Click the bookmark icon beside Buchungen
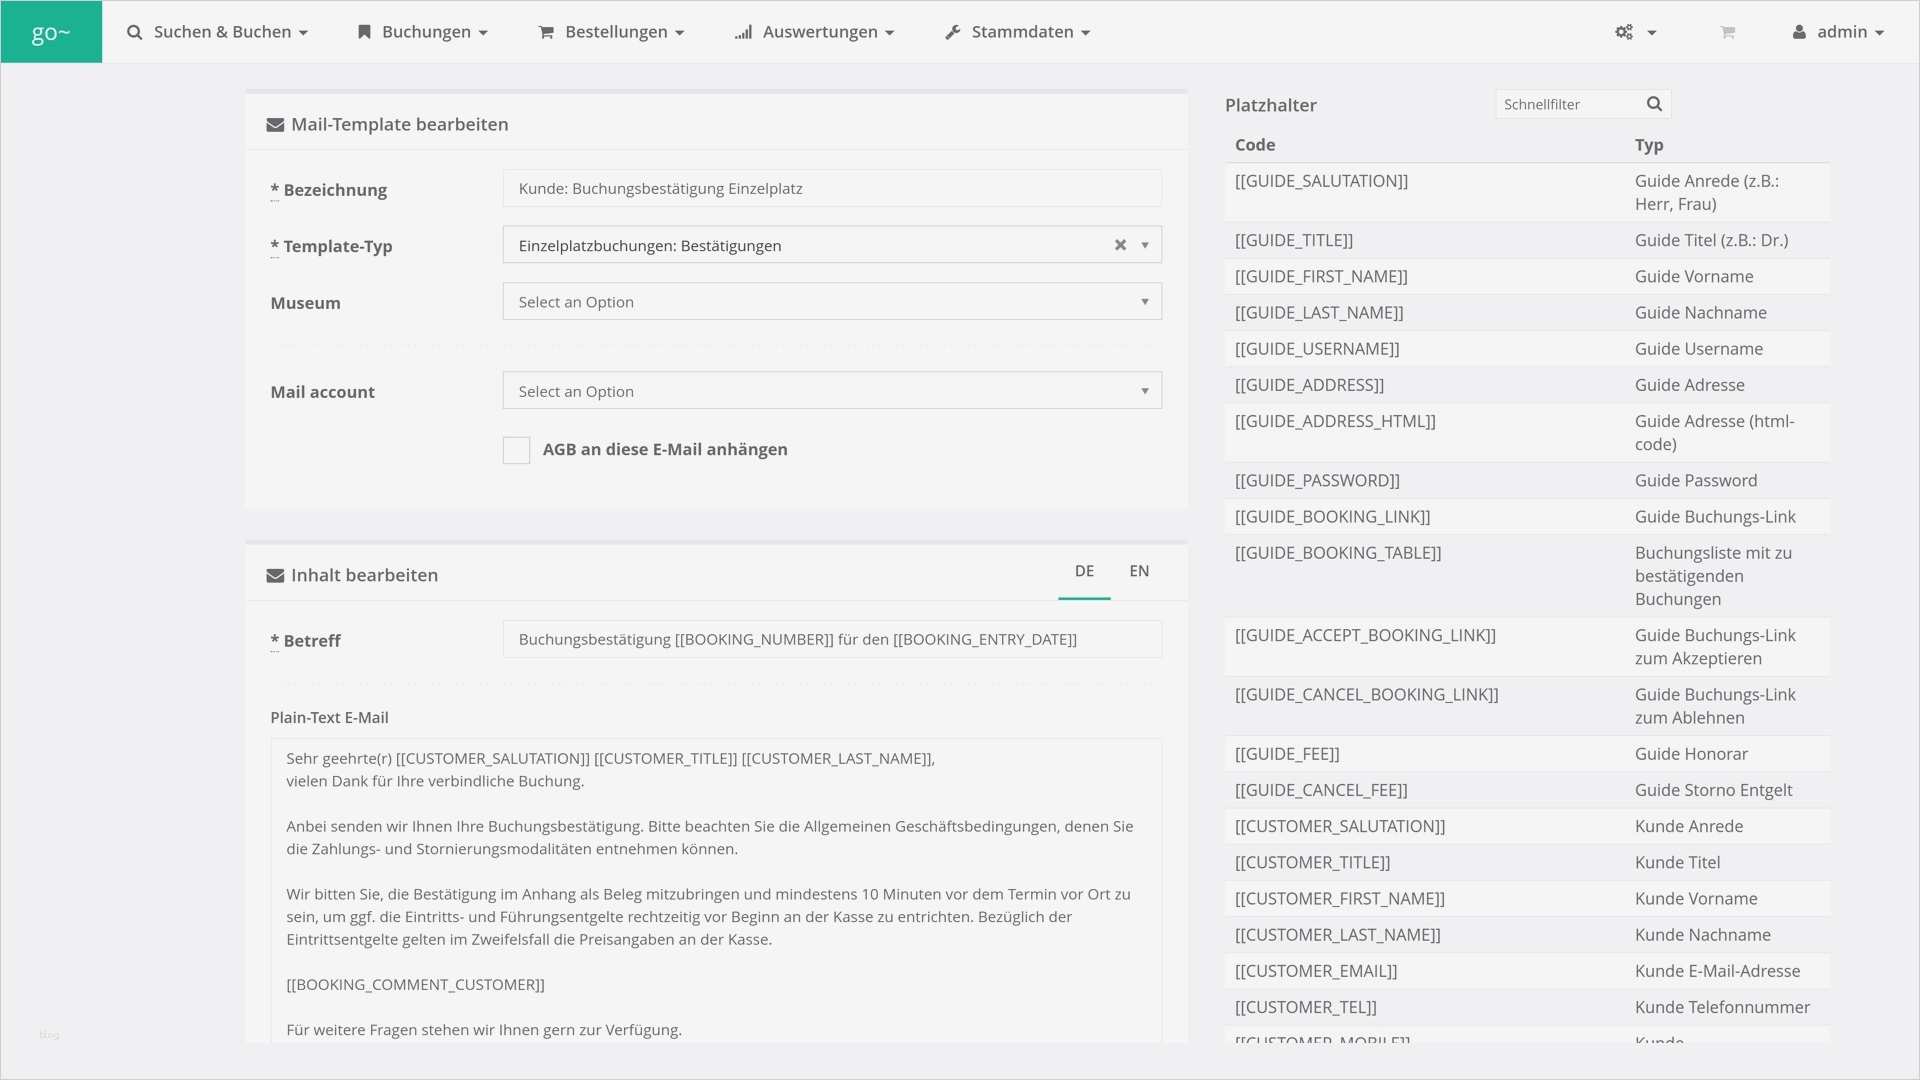1920x1080 pixels. 364,32
